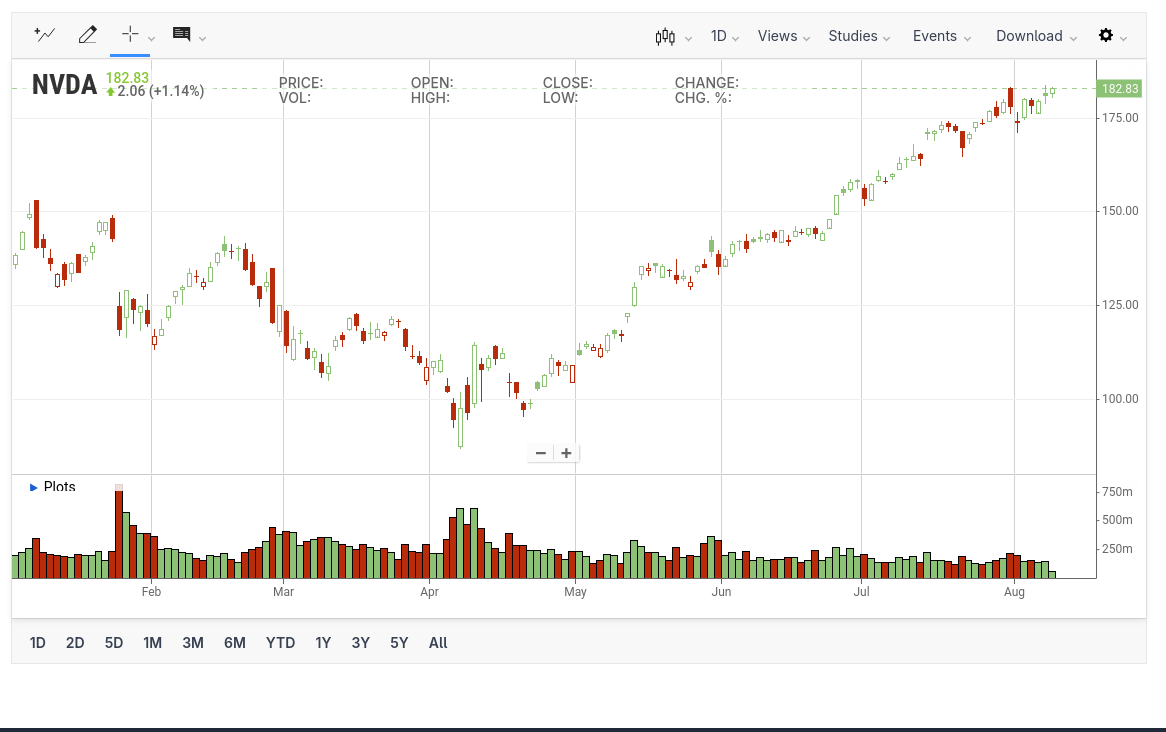This screenshot has height=732, width=1166.
Task: Click the Aug label on time axis
Action: pos(1014,591)
